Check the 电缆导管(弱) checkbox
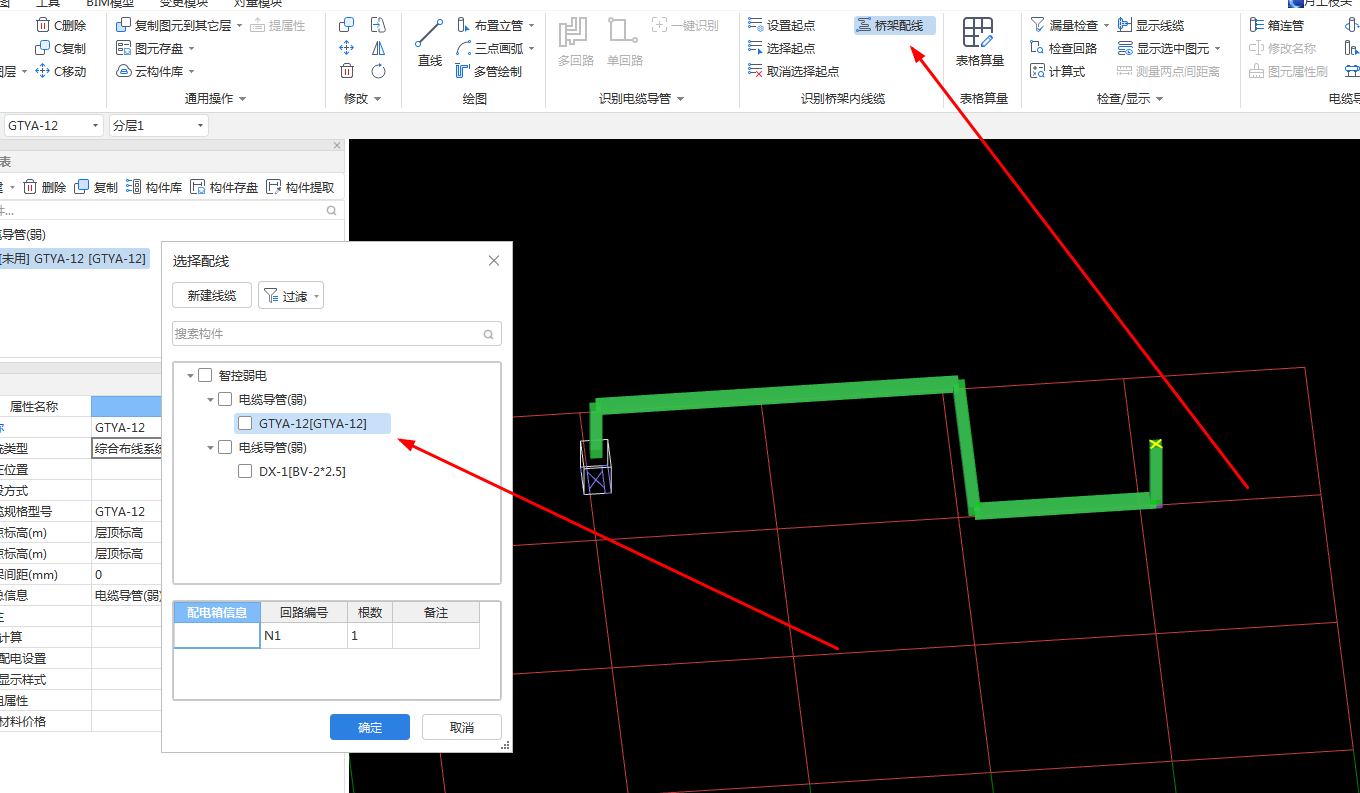The width and height of the screenshot is (1360, 793). pos(225,399)
